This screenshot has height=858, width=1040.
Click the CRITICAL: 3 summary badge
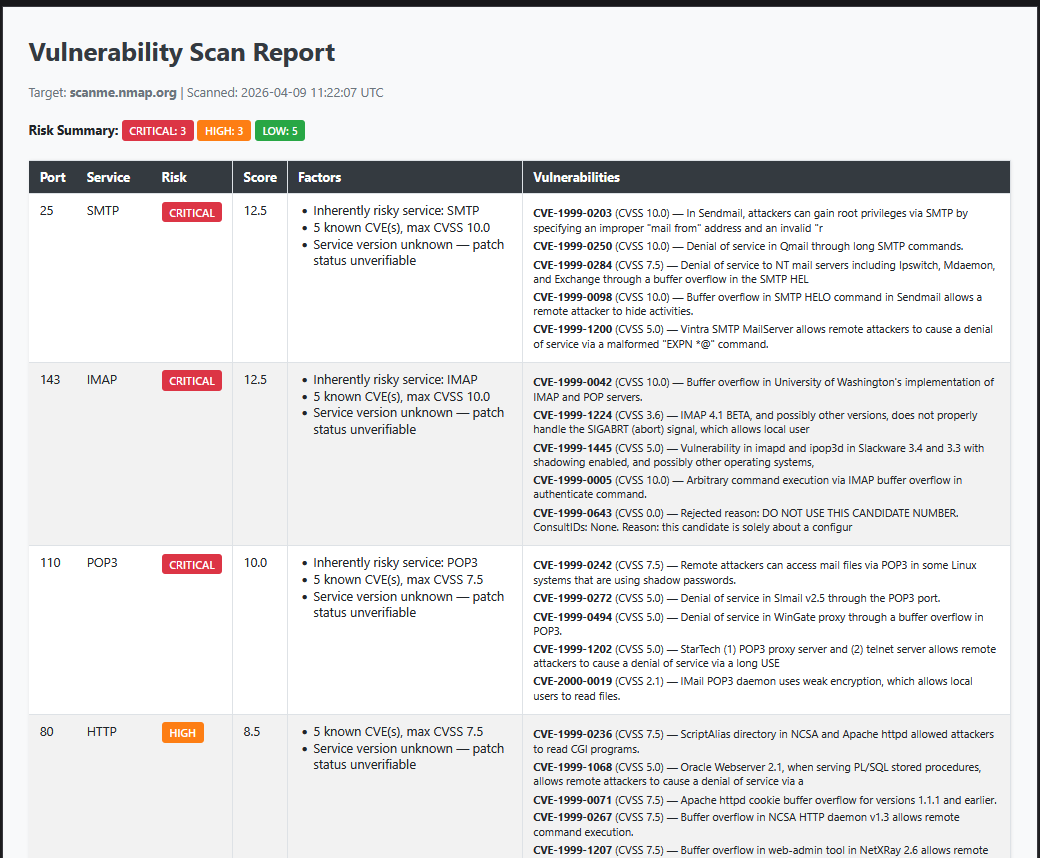[x=157, y=131]
